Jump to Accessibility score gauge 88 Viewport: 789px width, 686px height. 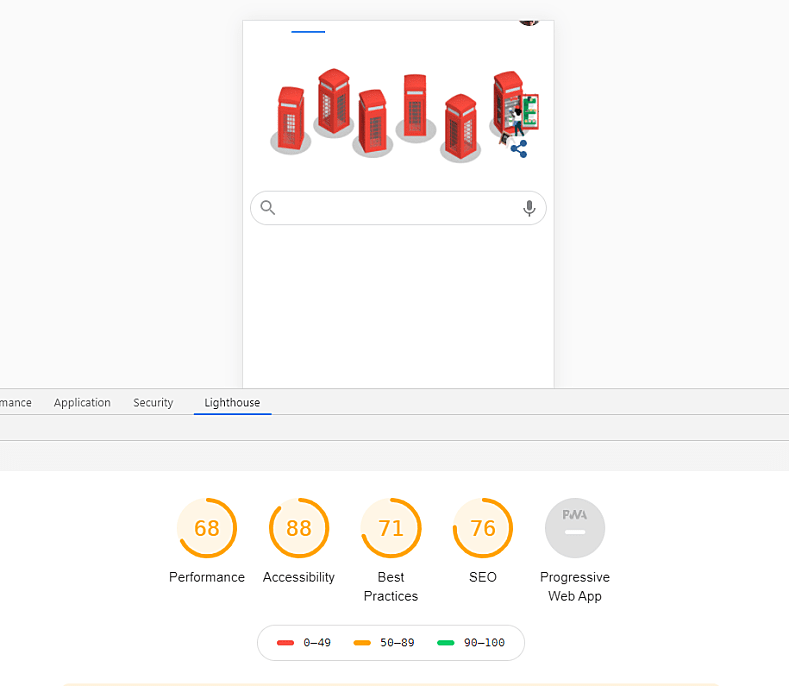click(x=299, y=528)
